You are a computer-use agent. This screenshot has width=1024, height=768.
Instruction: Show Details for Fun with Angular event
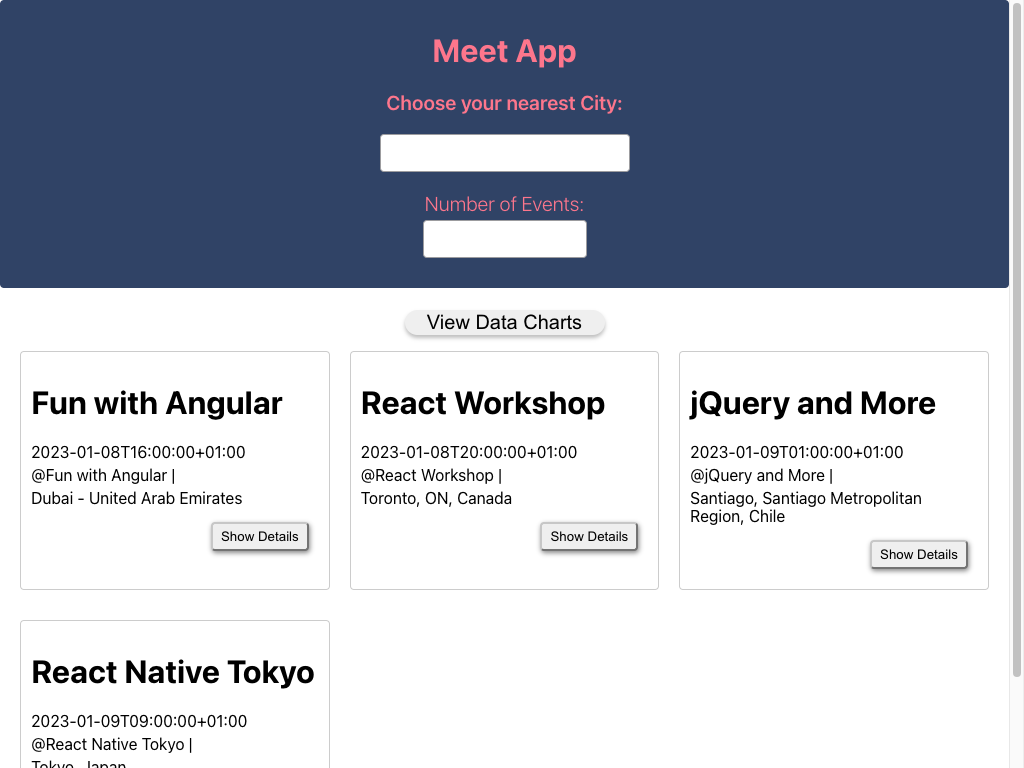pyautogui.click(x=259, y=536)
